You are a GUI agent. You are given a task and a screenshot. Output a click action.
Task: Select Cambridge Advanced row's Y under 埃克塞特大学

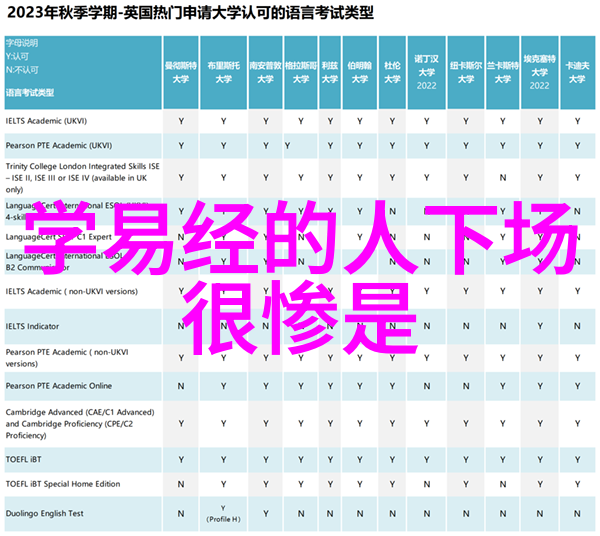(x=540, y=424)
